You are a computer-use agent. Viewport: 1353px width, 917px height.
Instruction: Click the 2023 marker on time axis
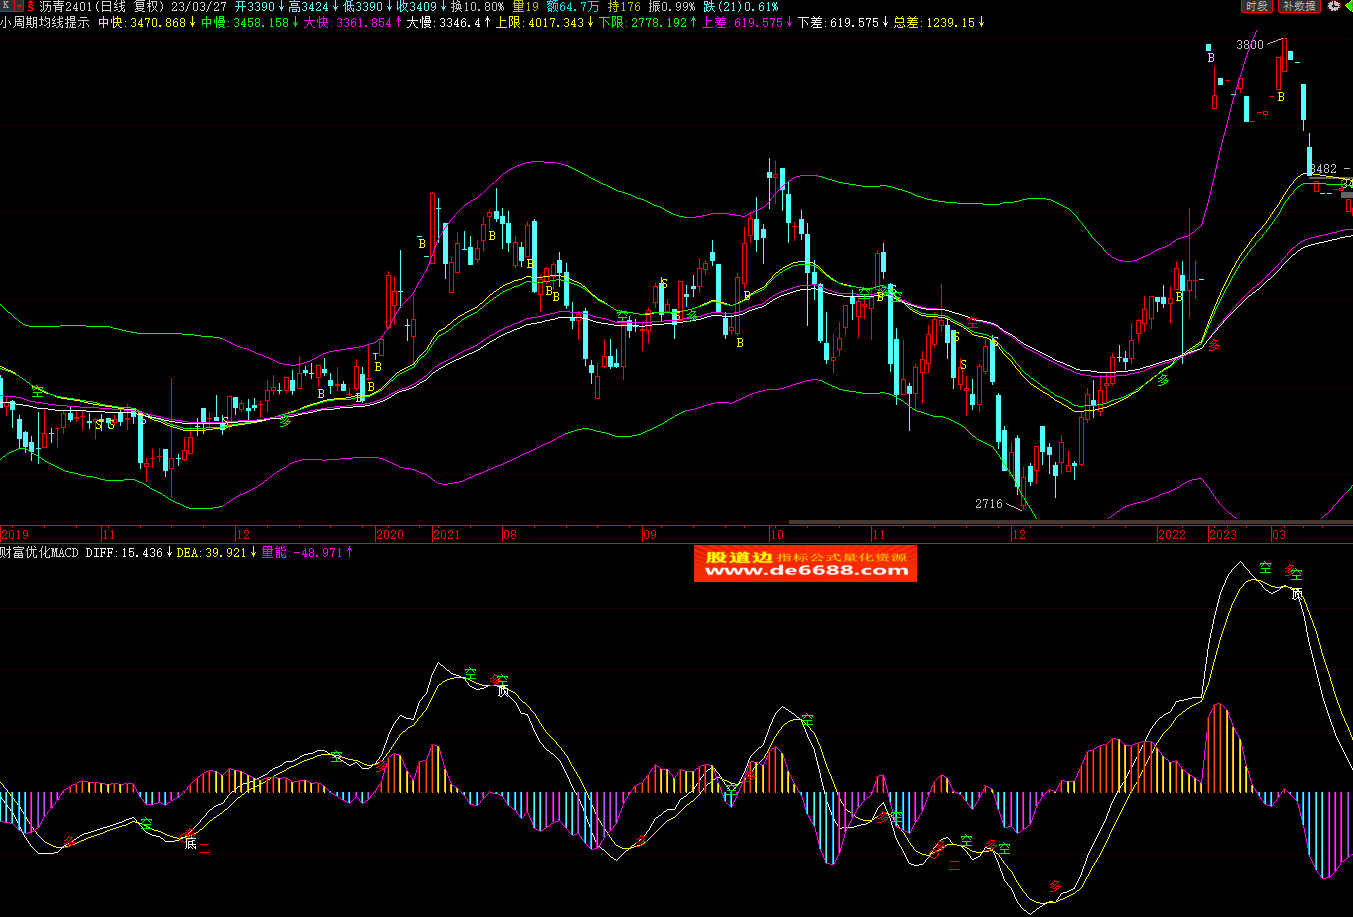tap(1222, 535)
